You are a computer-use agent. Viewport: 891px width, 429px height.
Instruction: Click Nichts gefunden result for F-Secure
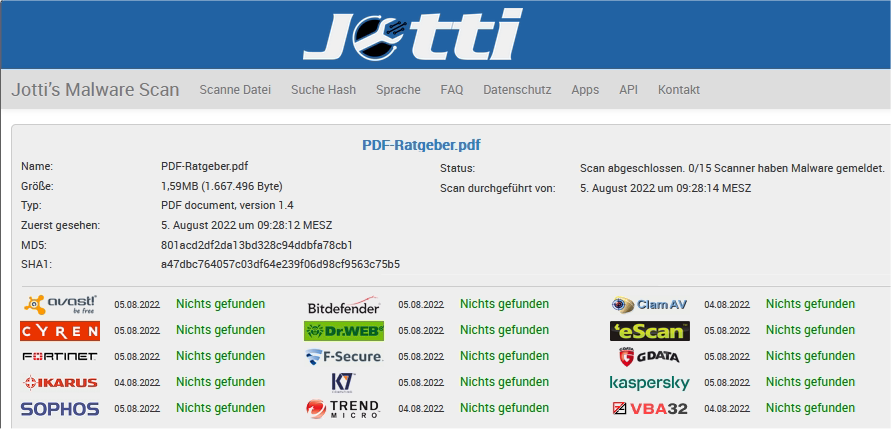[505, 356]
